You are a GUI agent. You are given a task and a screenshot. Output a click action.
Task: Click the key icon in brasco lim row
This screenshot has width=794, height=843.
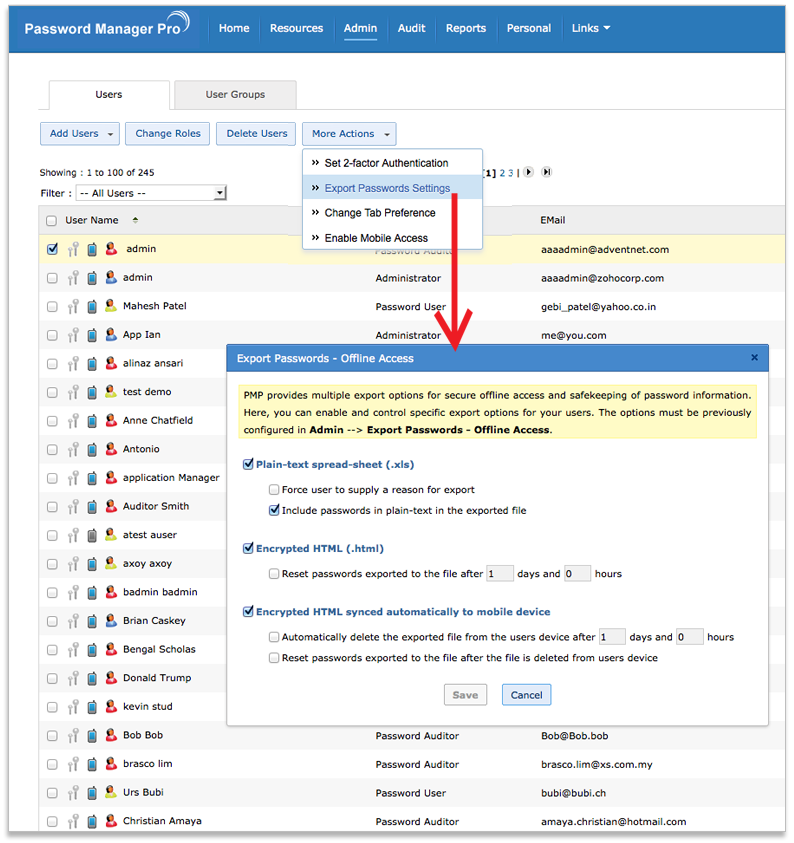click(x=73, y=764)
